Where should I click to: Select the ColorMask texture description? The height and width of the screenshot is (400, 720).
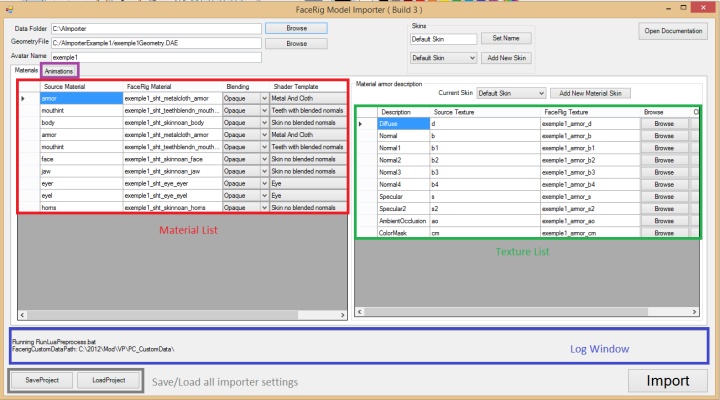(404, 233)
